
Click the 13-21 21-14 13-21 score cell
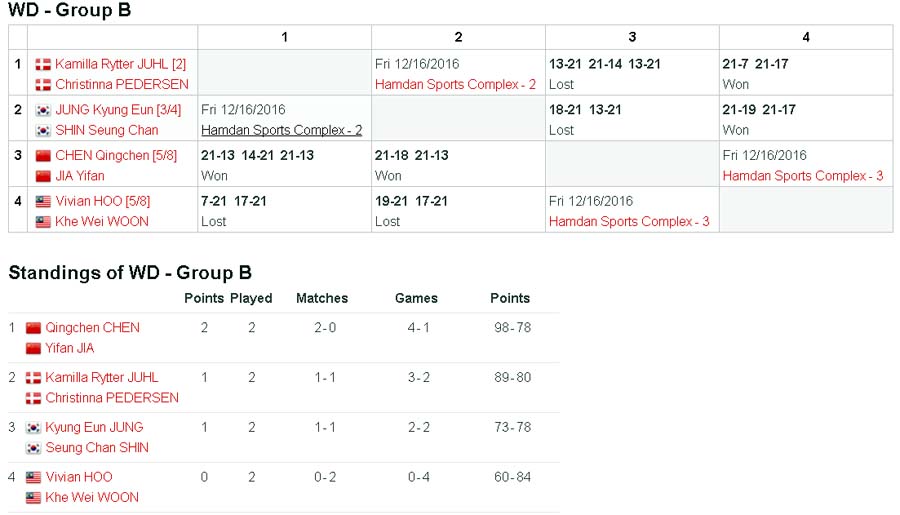pos(604,64)
